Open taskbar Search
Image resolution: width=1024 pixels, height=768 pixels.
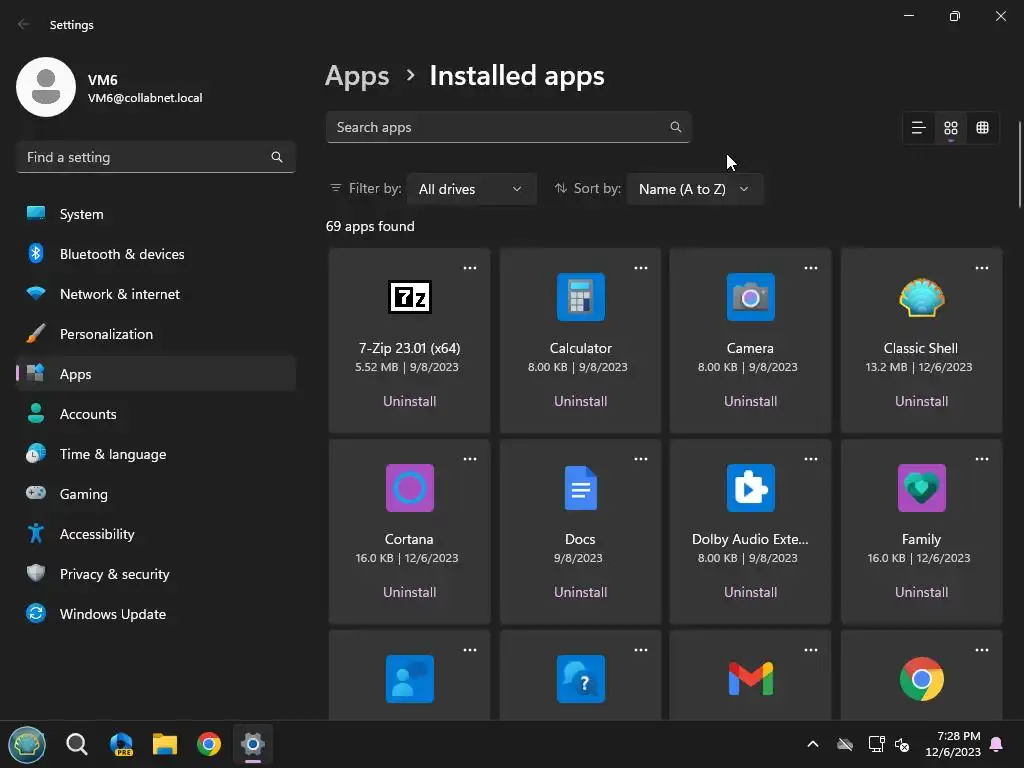tap(76, 744)
